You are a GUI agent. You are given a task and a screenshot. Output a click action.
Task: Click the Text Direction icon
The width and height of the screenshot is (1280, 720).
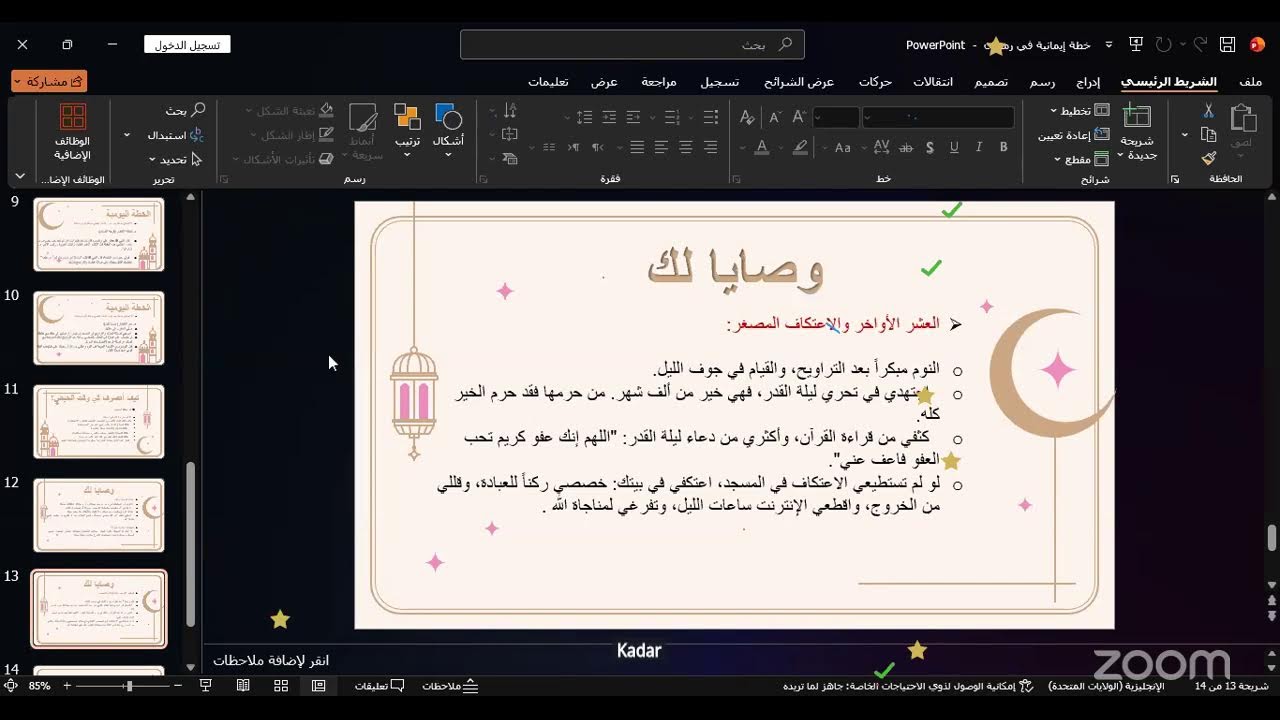point(510,111)
